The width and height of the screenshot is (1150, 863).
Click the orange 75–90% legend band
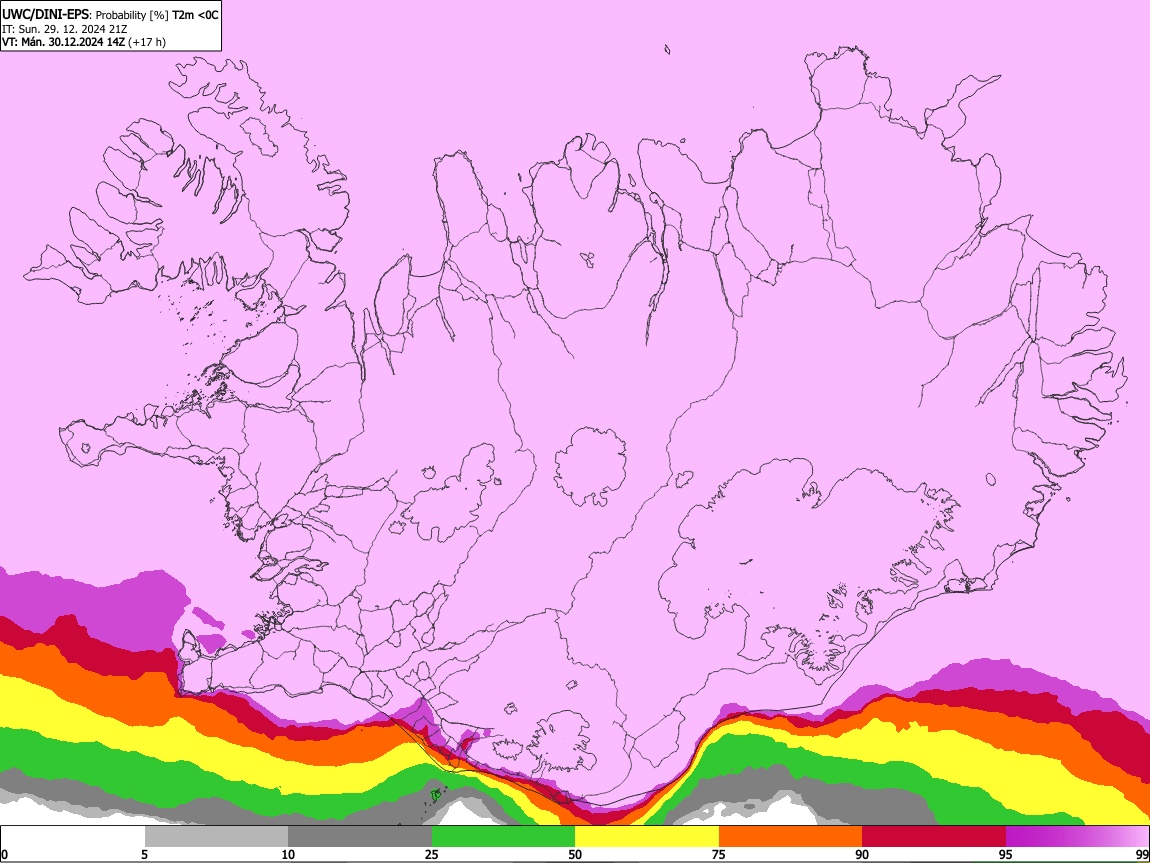click(x=791, y=837)
